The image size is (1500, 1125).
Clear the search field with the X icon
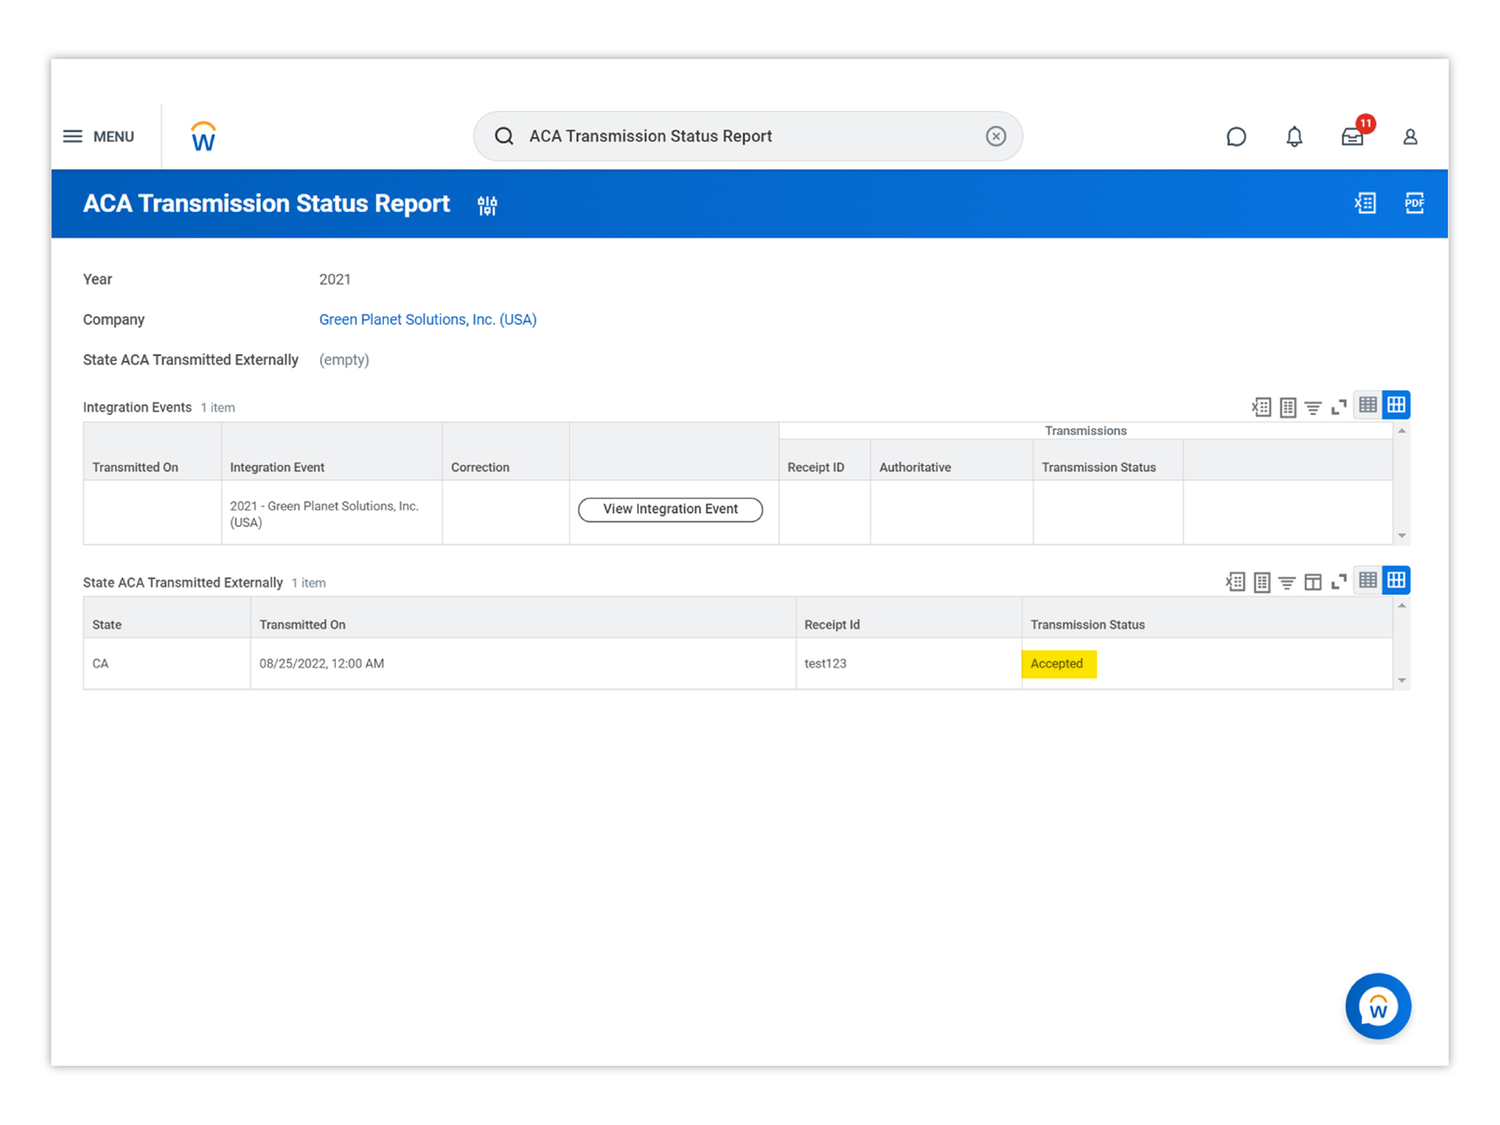(x=995, y=136)
